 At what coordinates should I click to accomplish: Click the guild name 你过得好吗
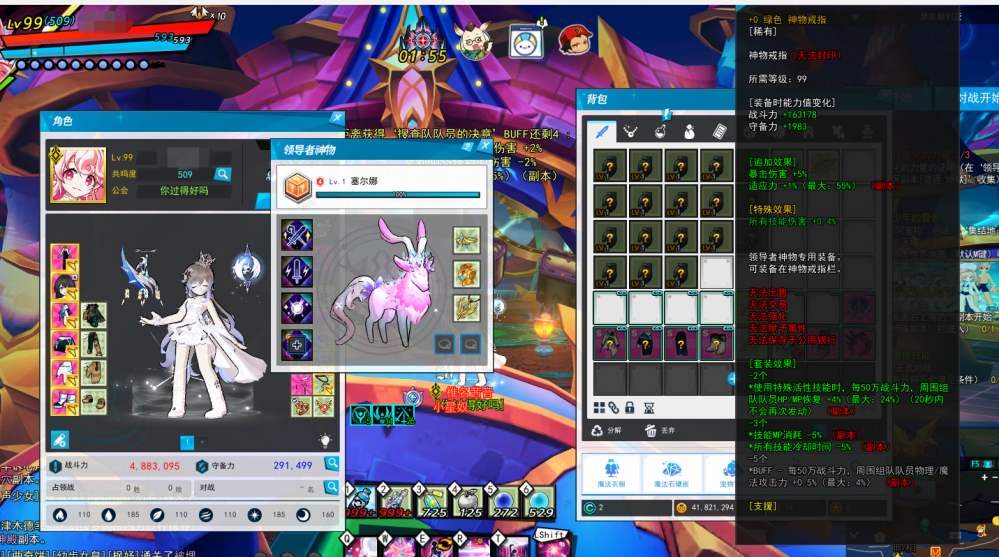184,191
